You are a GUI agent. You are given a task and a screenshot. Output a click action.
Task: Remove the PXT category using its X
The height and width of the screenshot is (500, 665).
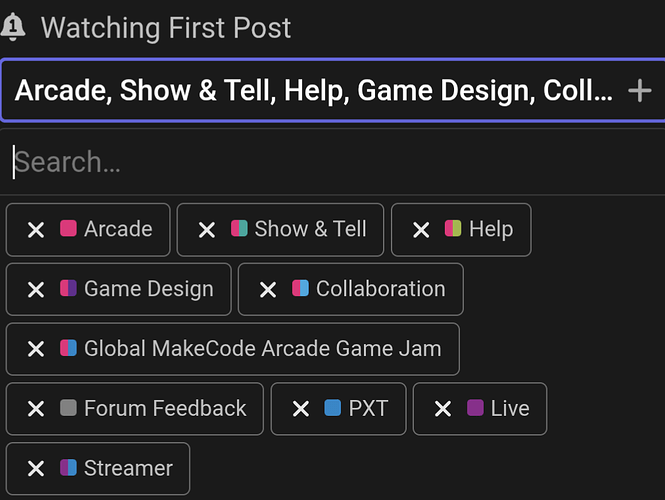301,409
